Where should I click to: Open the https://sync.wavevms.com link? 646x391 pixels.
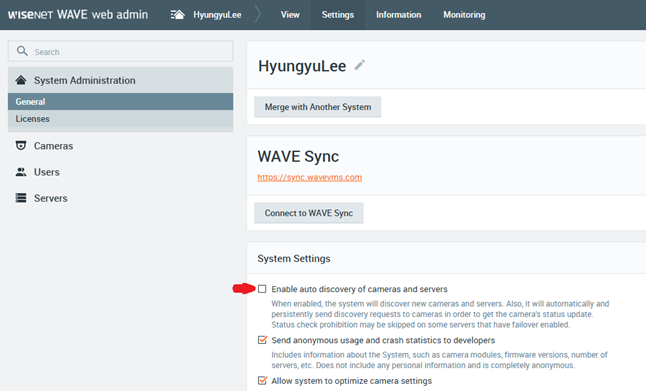310,177
